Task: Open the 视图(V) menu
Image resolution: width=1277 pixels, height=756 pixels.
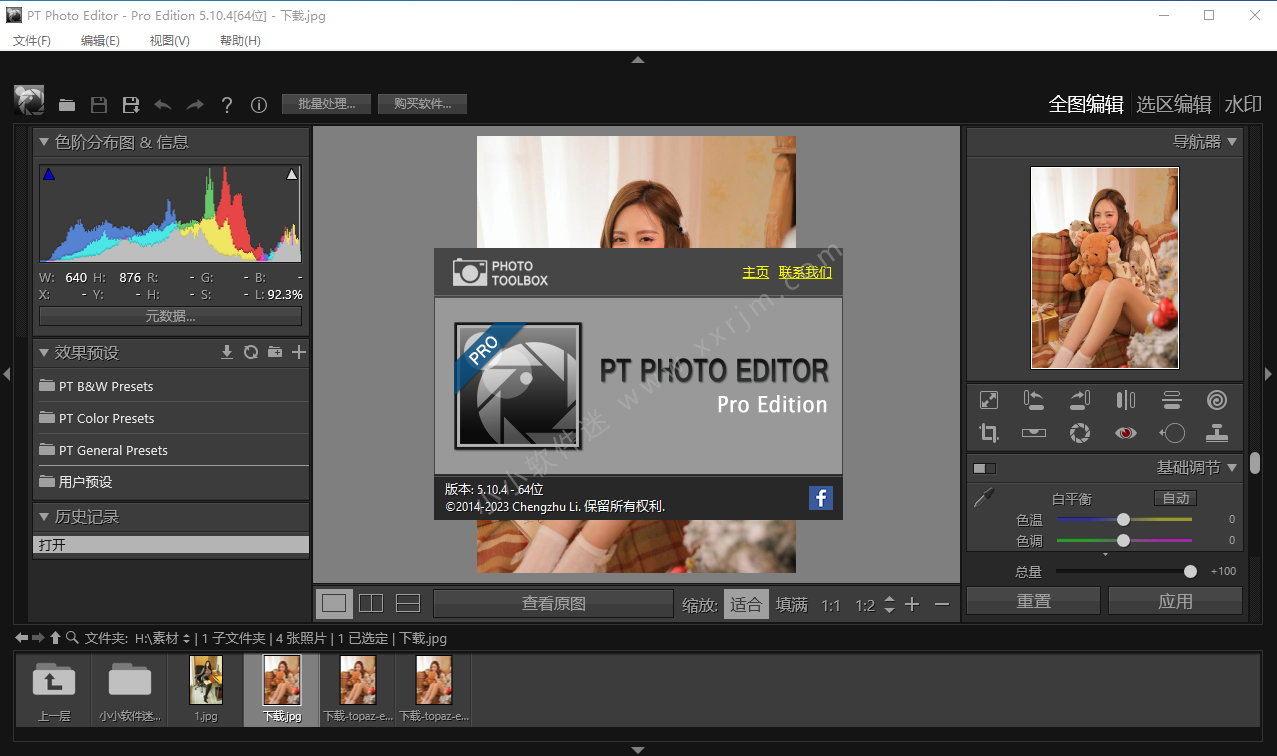Action: point(170,40)
